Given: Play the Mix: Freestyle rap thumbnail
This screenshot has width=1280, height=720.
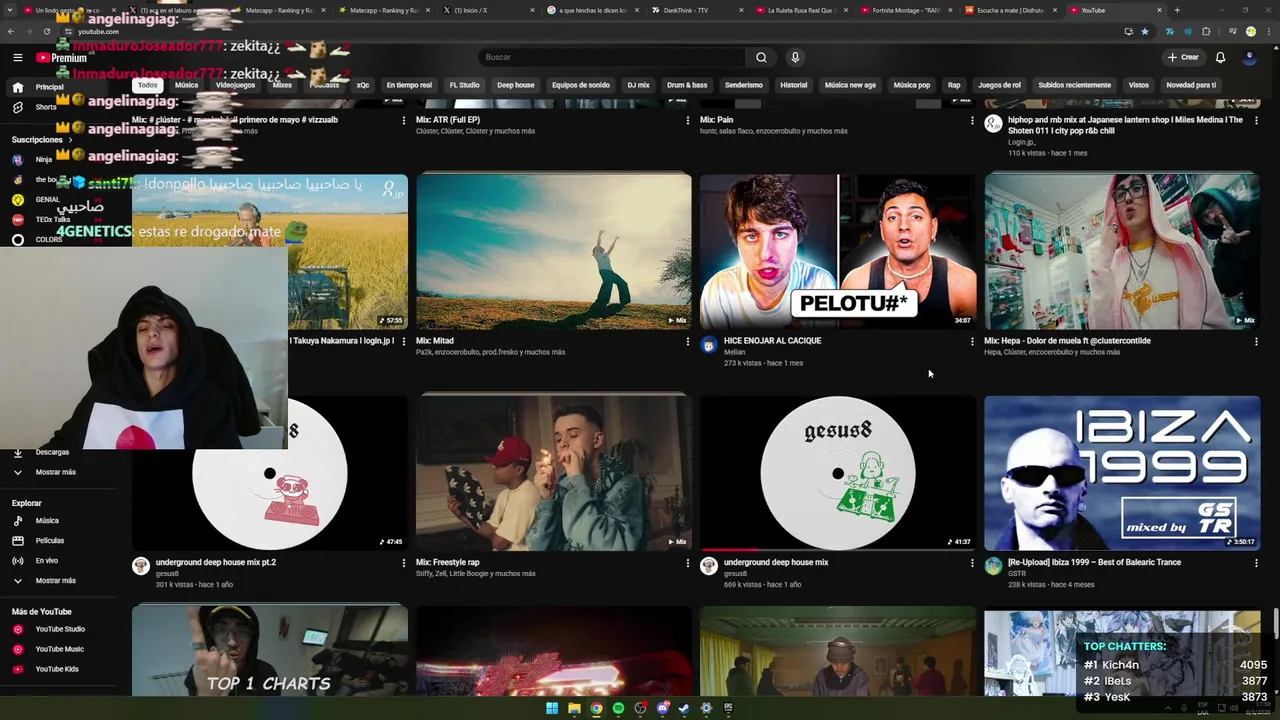Looking at the screenshot, I should pos(553,472).
